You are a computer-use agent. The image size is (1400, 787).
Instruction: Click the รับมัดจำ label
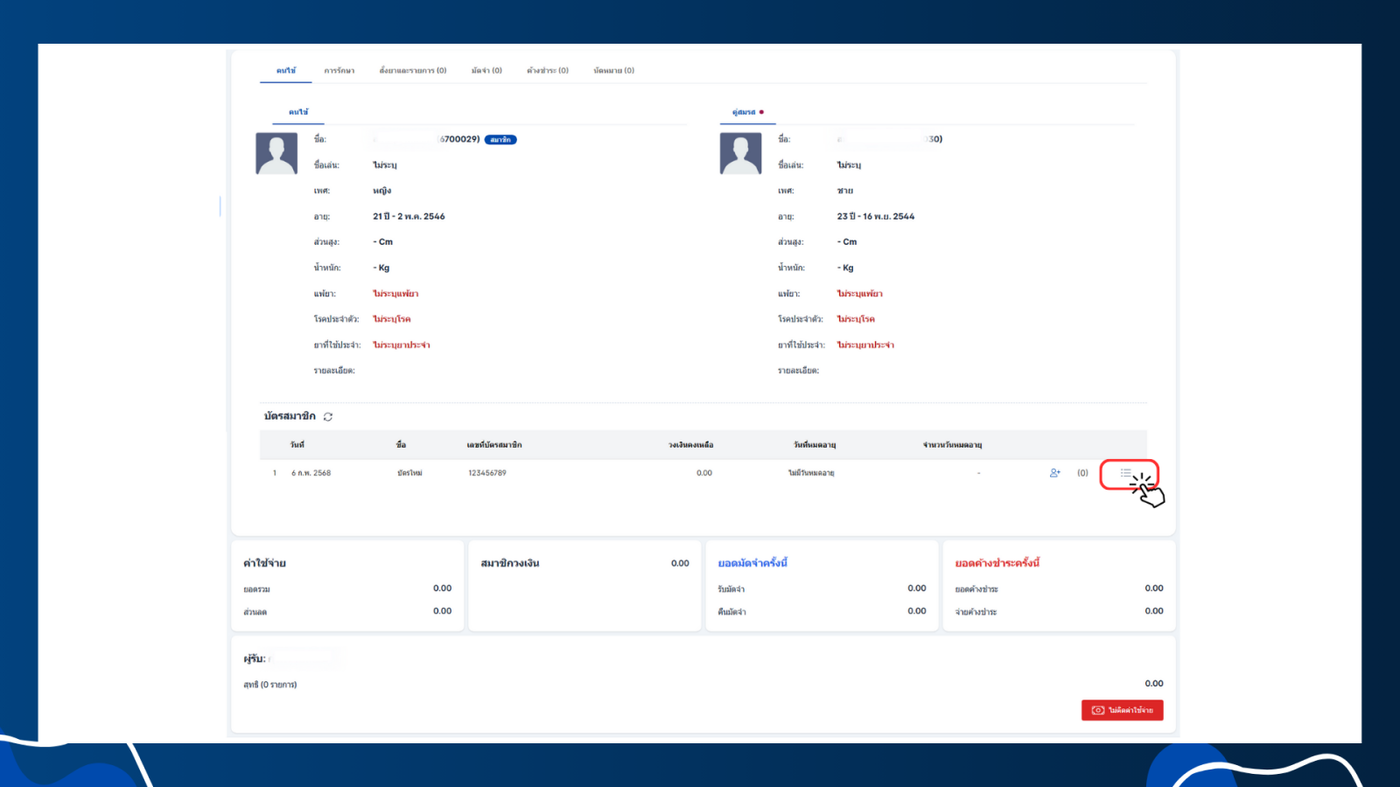(731, 589)
